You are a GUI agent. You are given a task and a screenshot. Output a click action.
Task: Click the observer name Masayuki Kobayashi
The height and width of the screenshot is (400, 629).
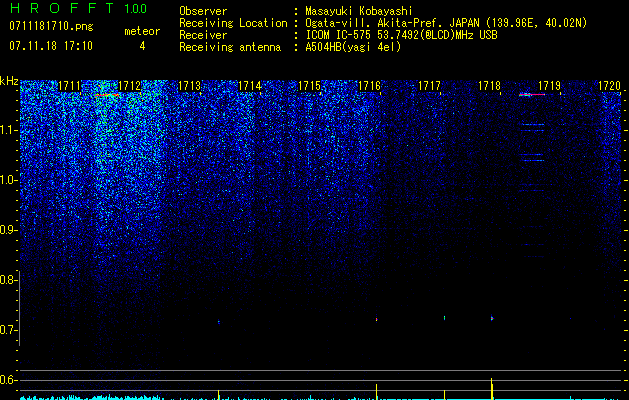[x=359, y=11]
